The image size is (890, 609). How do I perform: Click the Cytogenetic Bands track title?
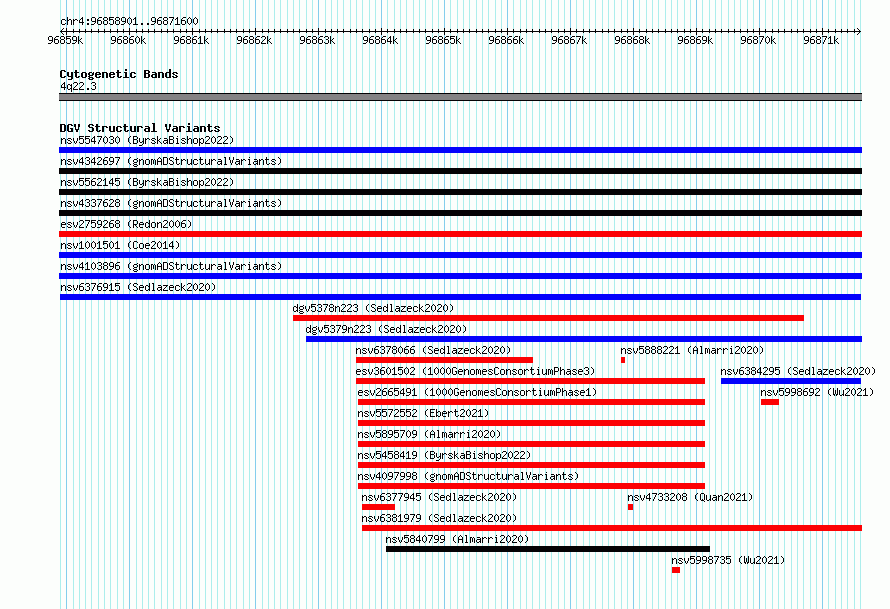pos(119,74)
